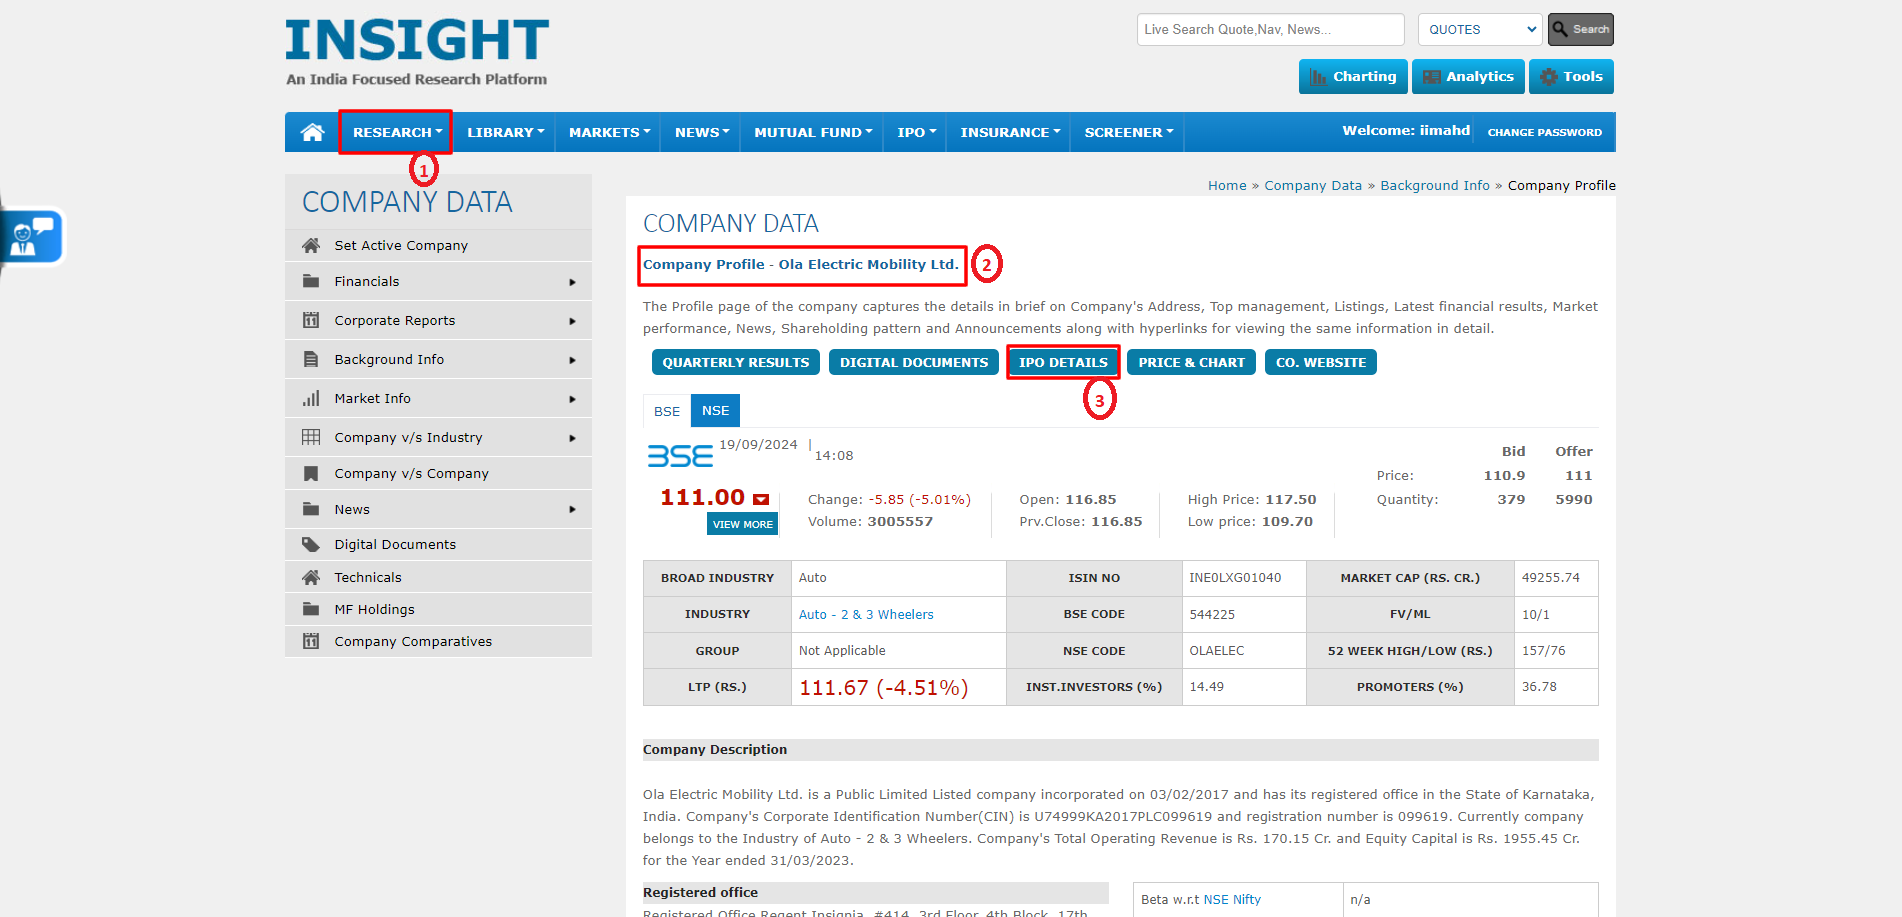The height and width of the screenshot is (917, 1902).
Task: Click the Corporate Reports calendar icon
Action: pyautogui.click(x=311, y=320)
